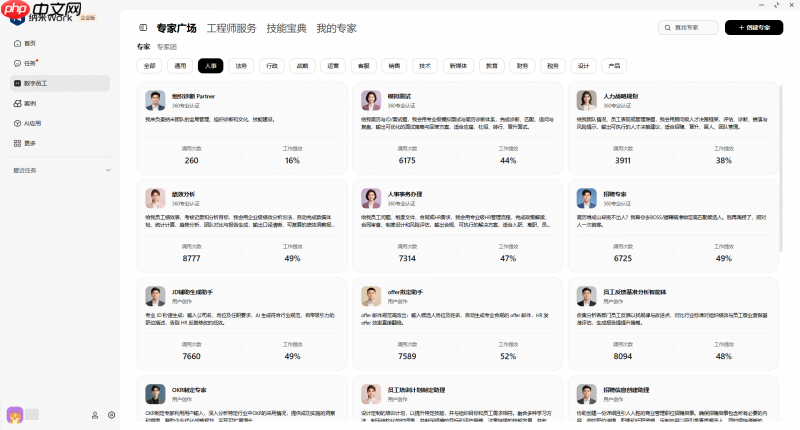
Task: Click the call count value 7314
Action: (x=407, y=259)
